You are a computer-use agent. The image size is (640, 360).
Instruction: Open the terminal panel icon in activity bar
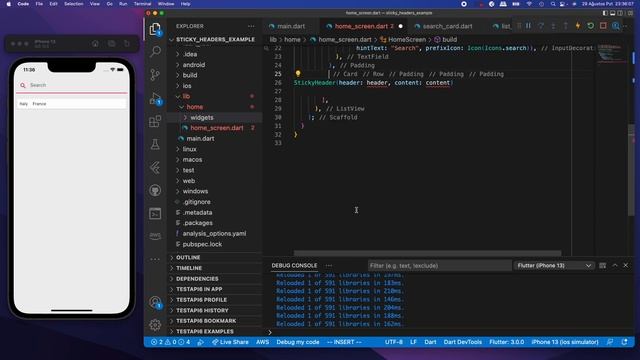[155, 213]
